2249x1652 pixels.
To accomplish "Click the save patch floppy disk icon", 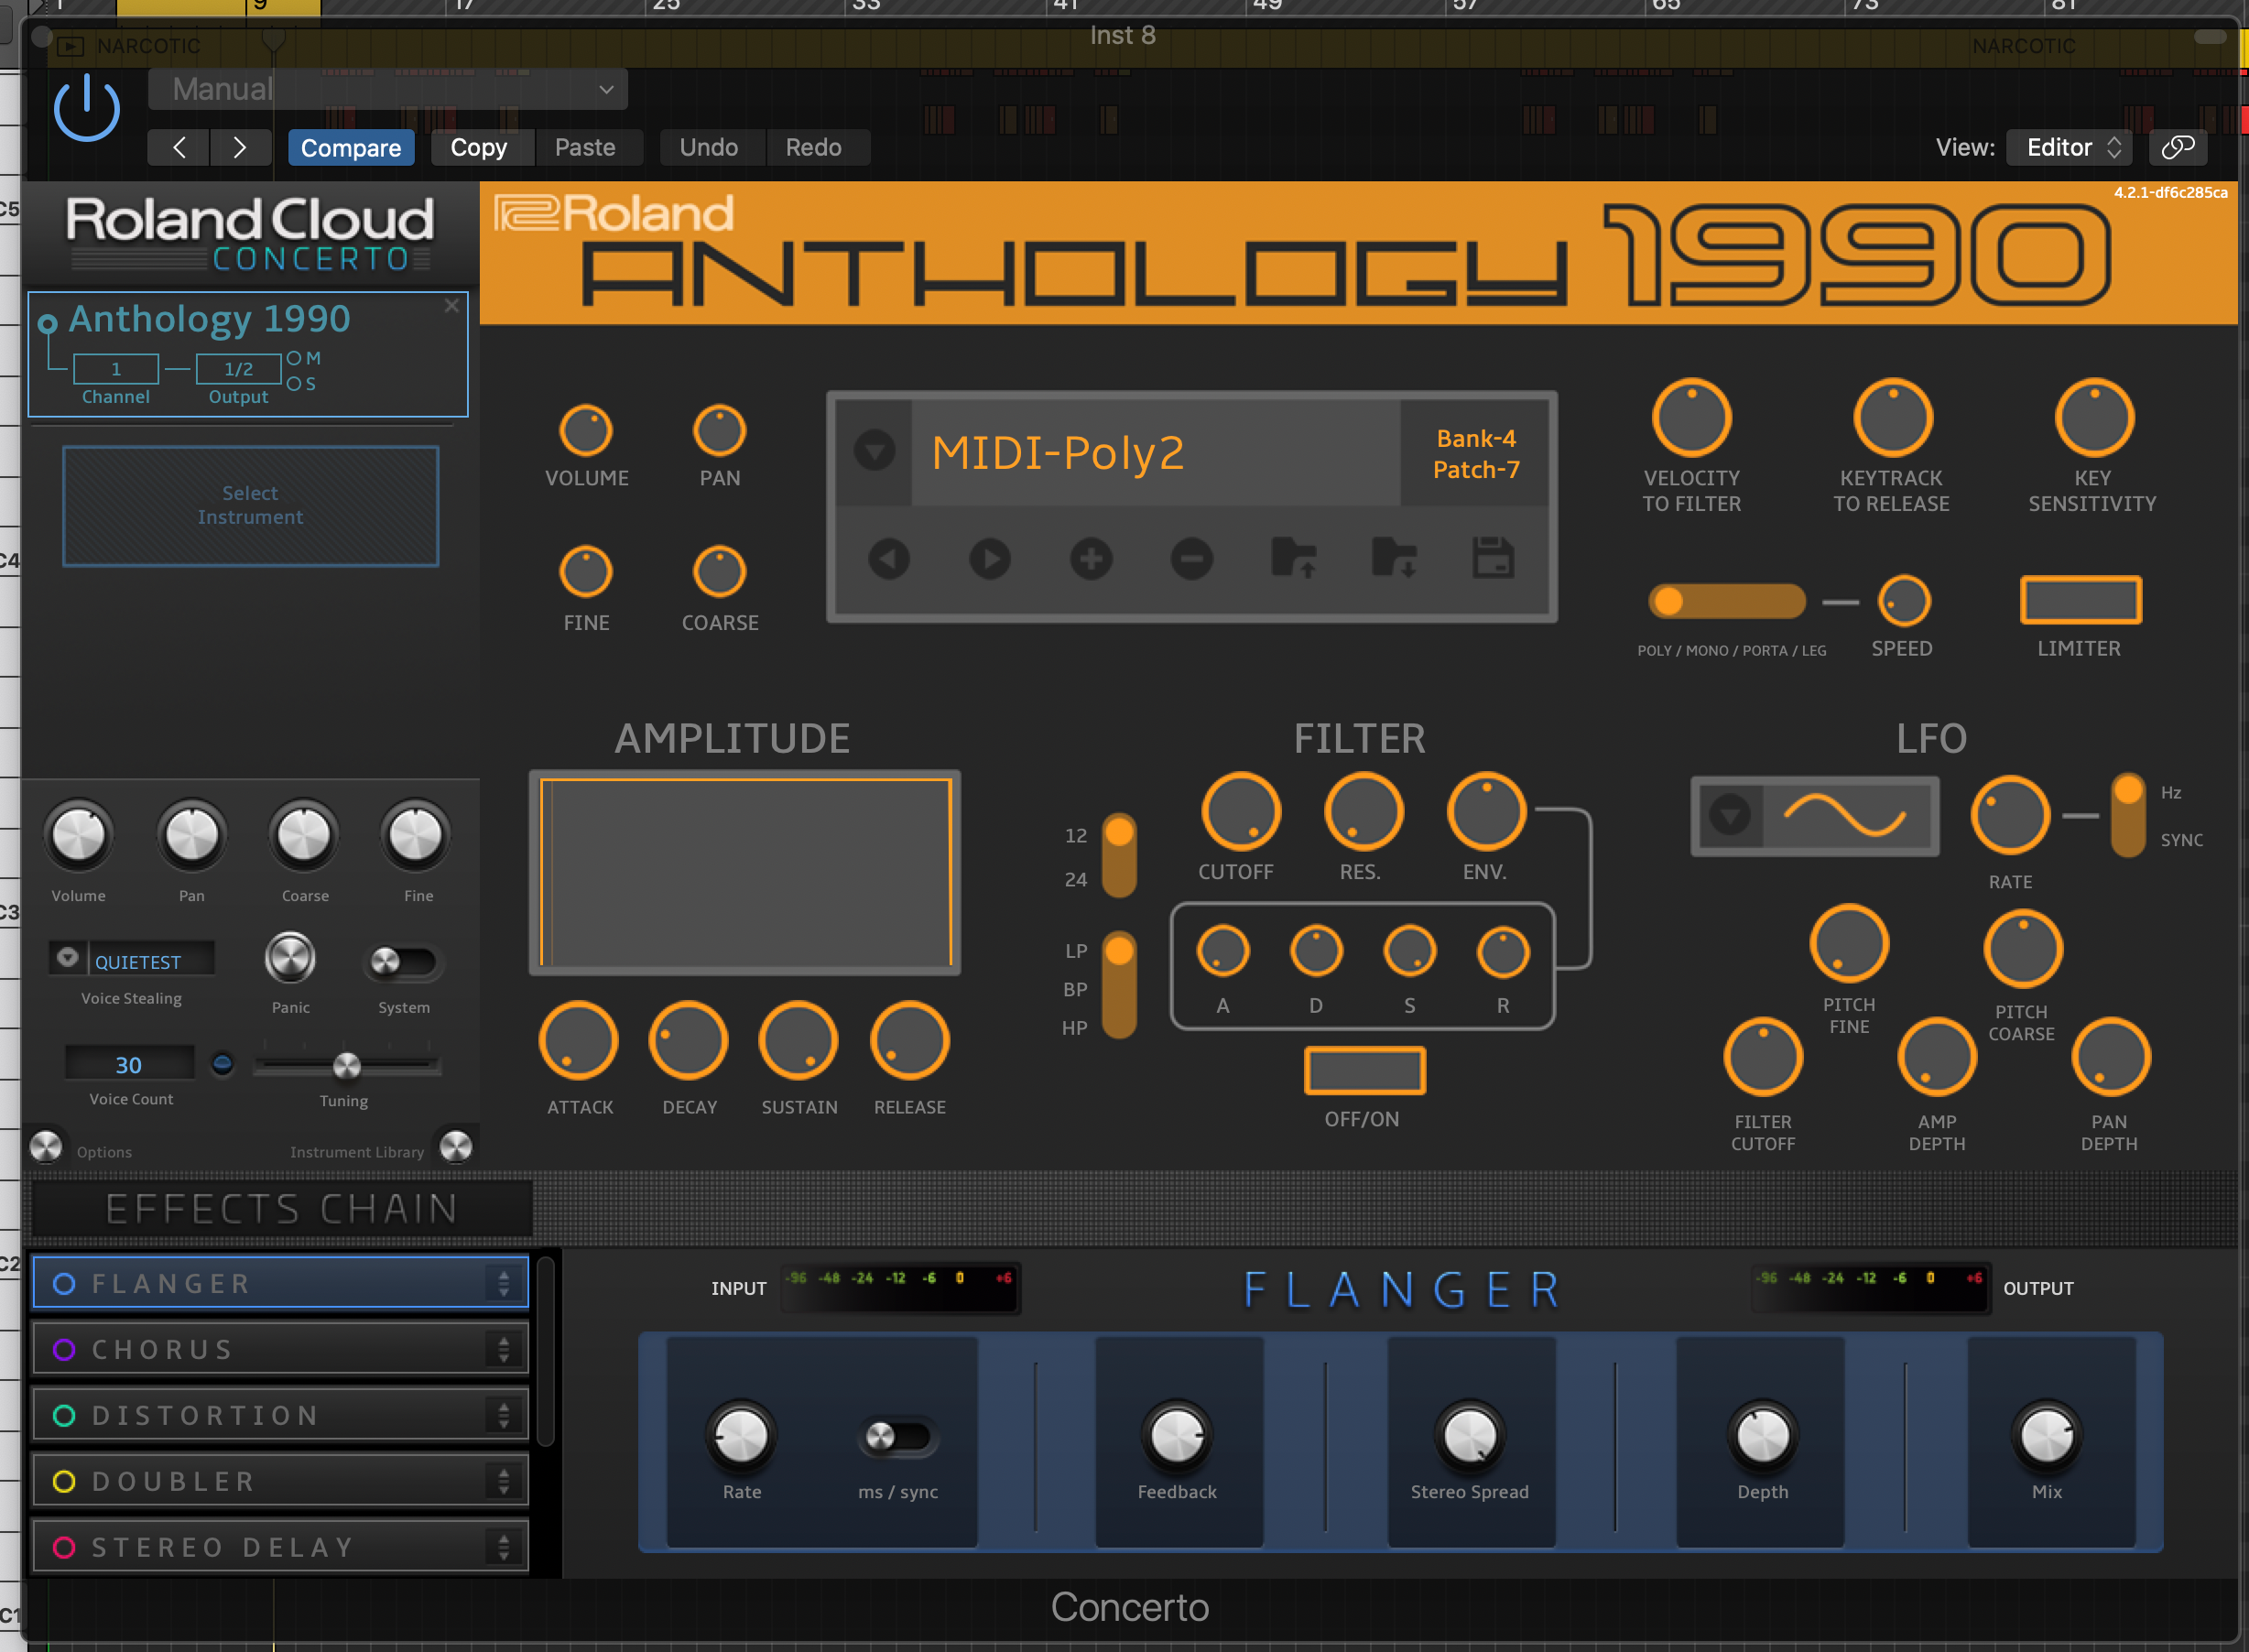I will (1493, 558).
